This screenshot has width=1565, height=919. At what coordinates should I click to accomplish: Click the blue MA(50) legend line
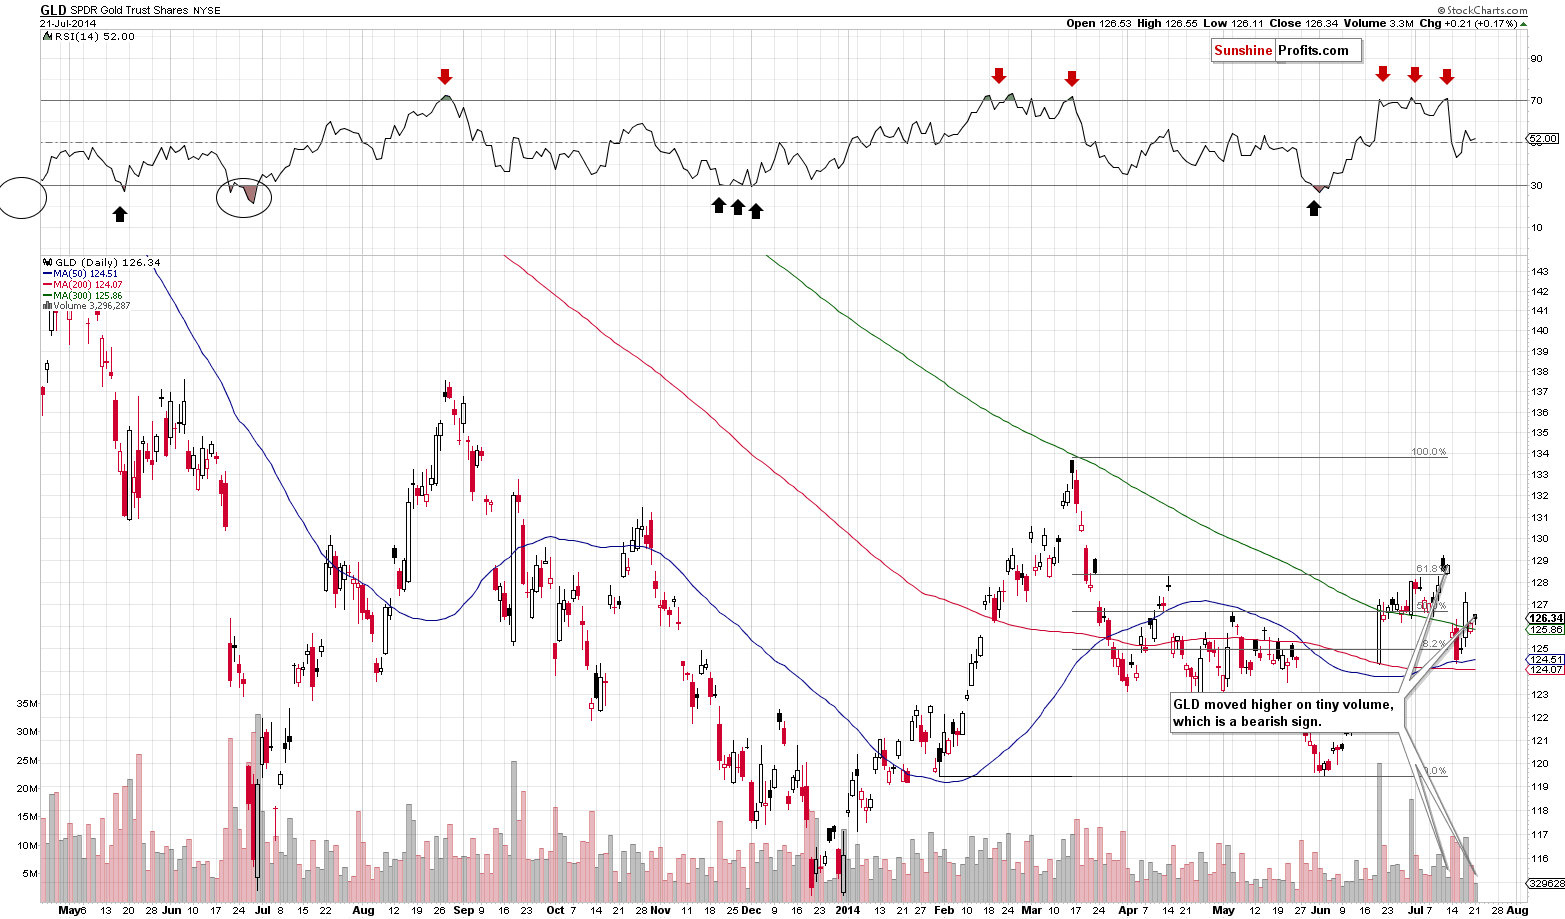(47, 273)
